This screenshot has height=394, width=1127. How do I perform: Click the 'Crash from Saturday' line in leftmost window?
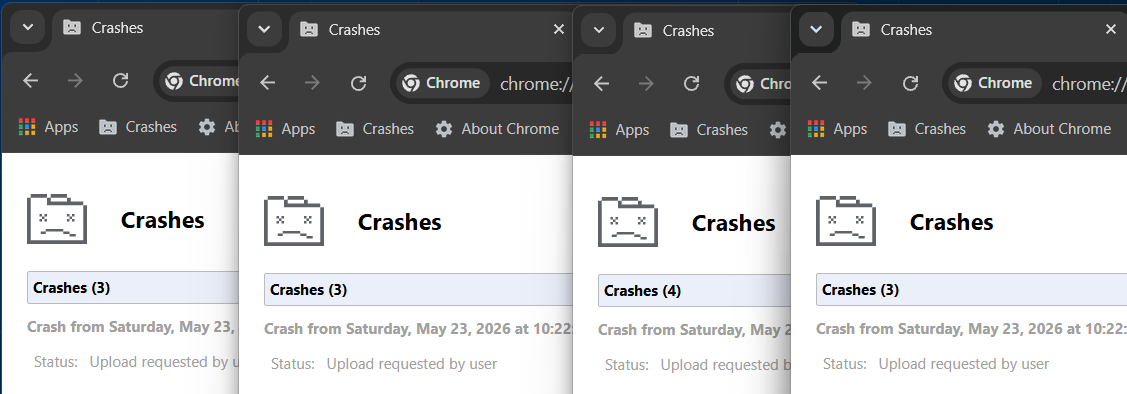tap(132, 326)
